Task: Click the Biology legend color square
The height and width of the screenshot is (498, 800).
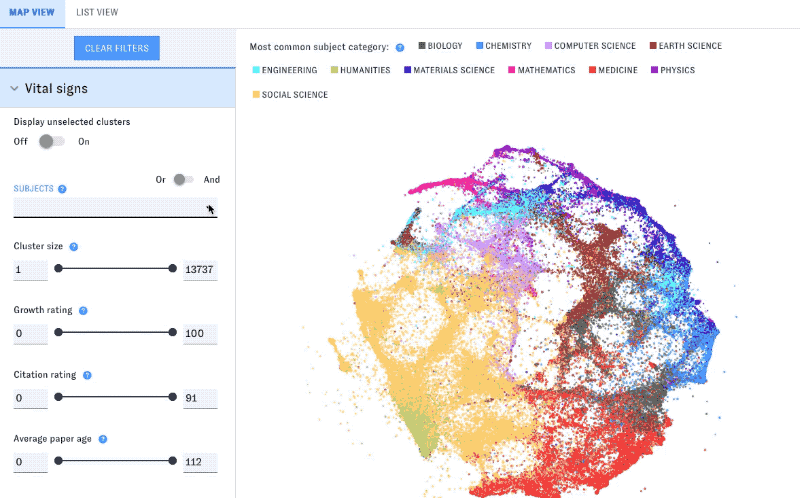Action: click(422, 45)
